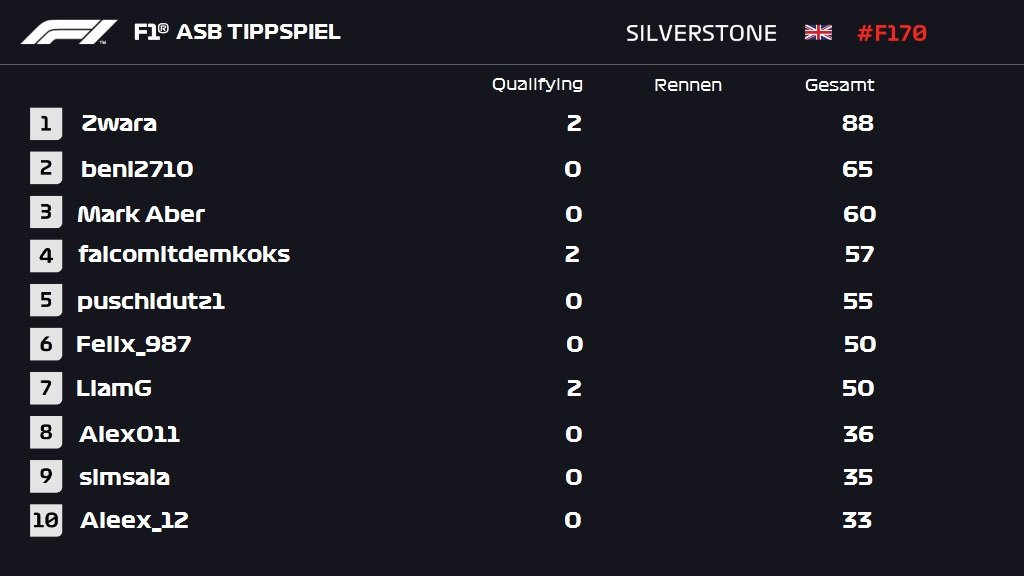The height and width of the screenshot is (576, 1024).
Task: Select the SILVERSTONE race label
Action: pos(701,33)
